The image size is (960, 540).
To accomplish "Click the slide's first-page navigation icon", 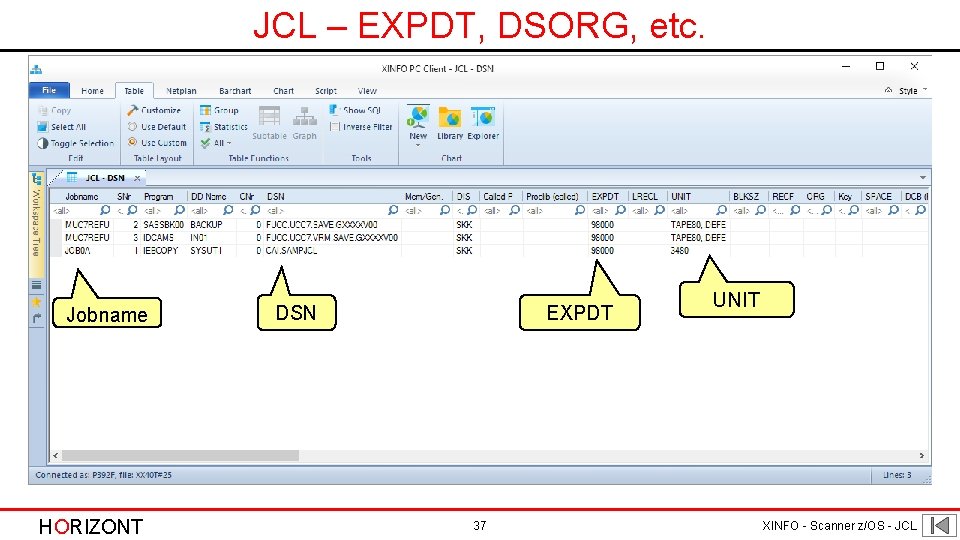I will pos(939,525).
